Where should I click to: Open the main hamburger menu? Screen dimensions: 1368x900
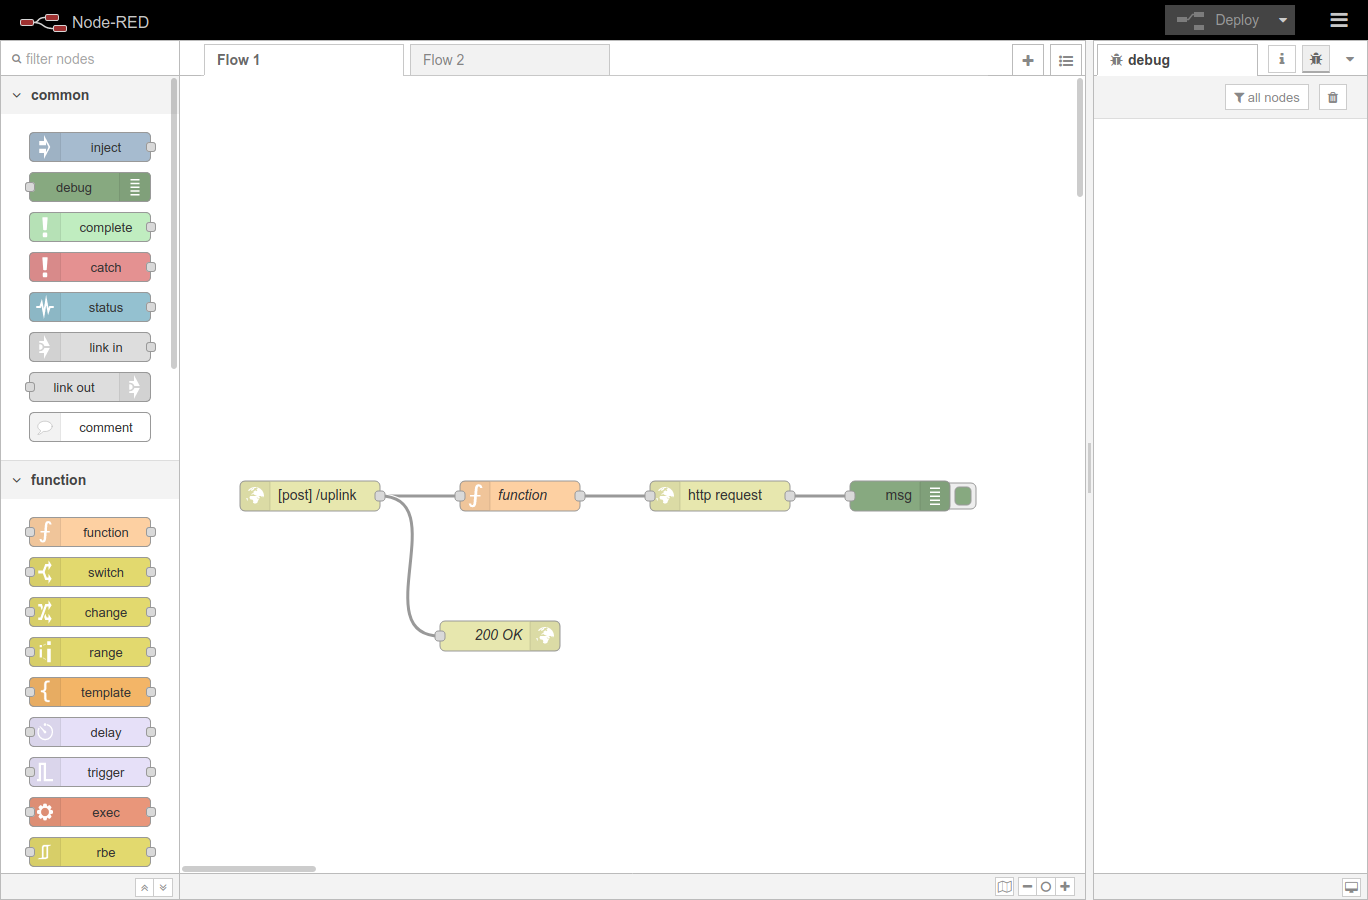pos(1339,19)
